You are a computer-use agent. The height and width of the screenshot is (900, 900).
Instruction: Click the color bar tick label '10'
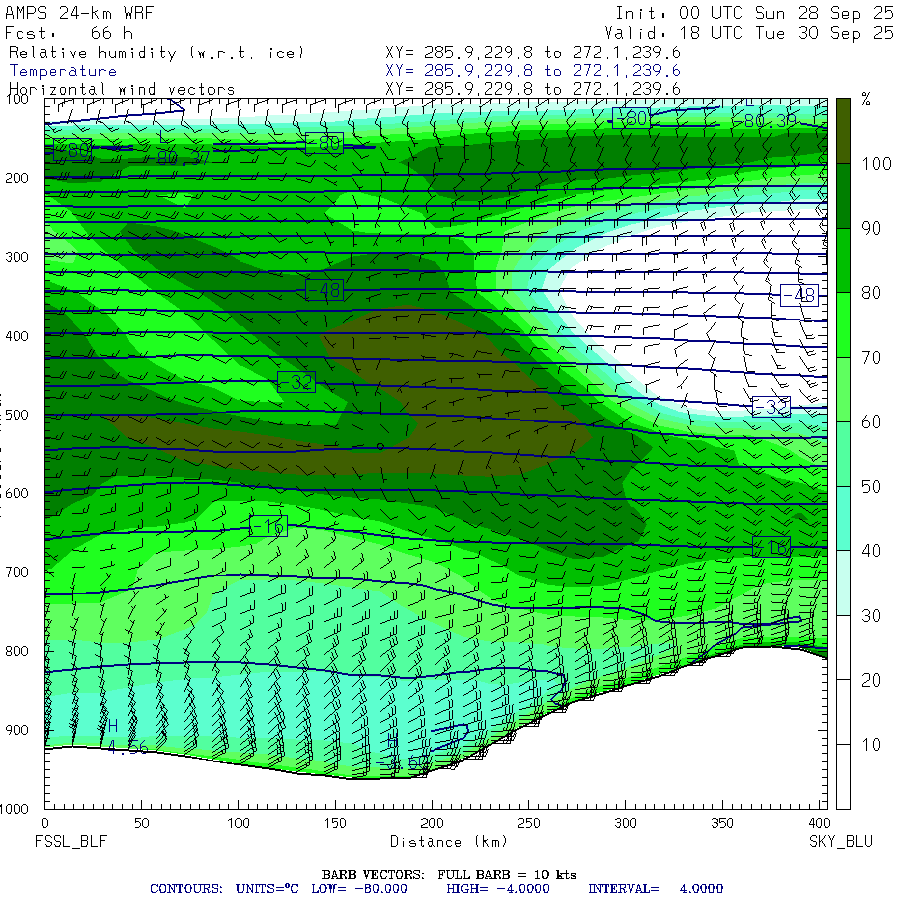click(871, 744)
